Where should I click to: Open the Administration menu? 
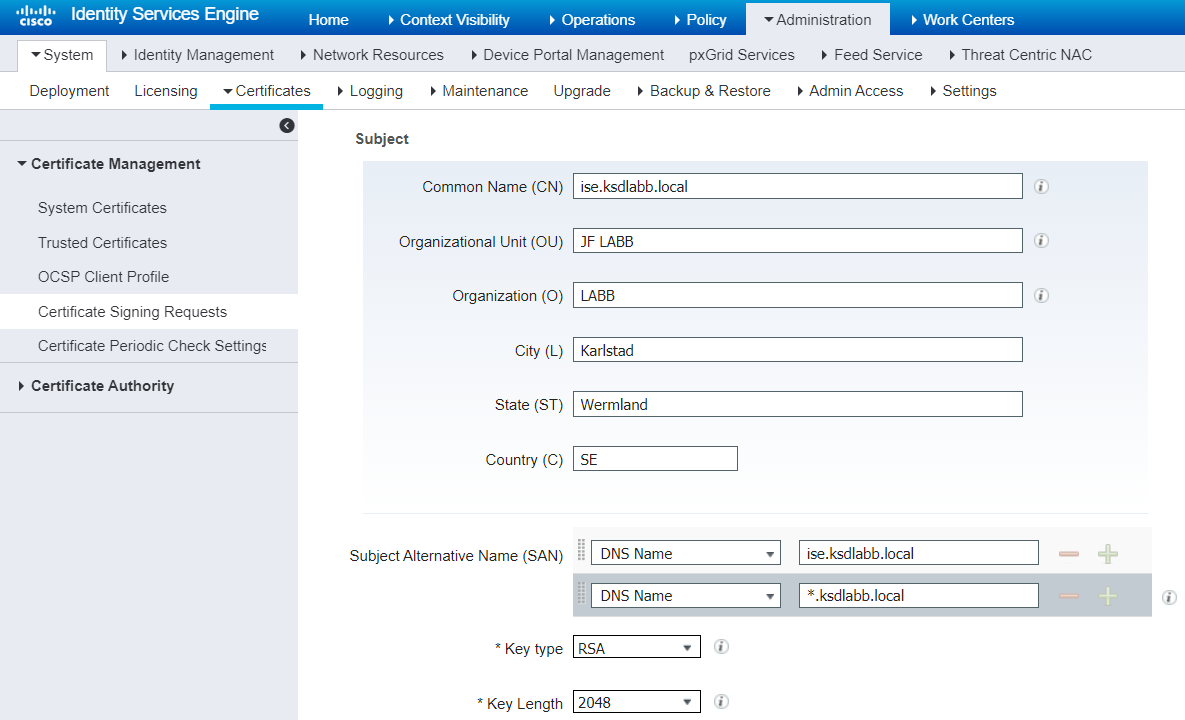[x=818, y=20]
